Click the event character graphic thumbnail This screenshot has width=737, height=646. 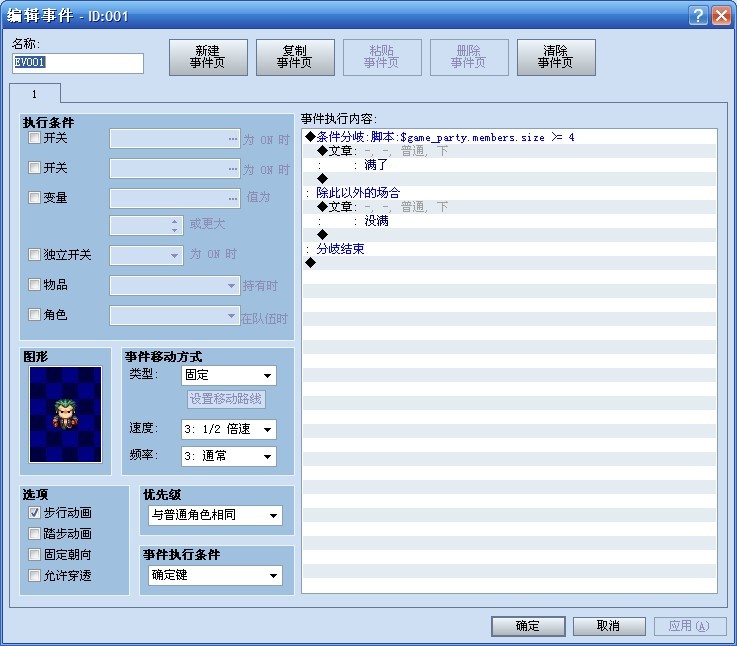tap(65, 414)
